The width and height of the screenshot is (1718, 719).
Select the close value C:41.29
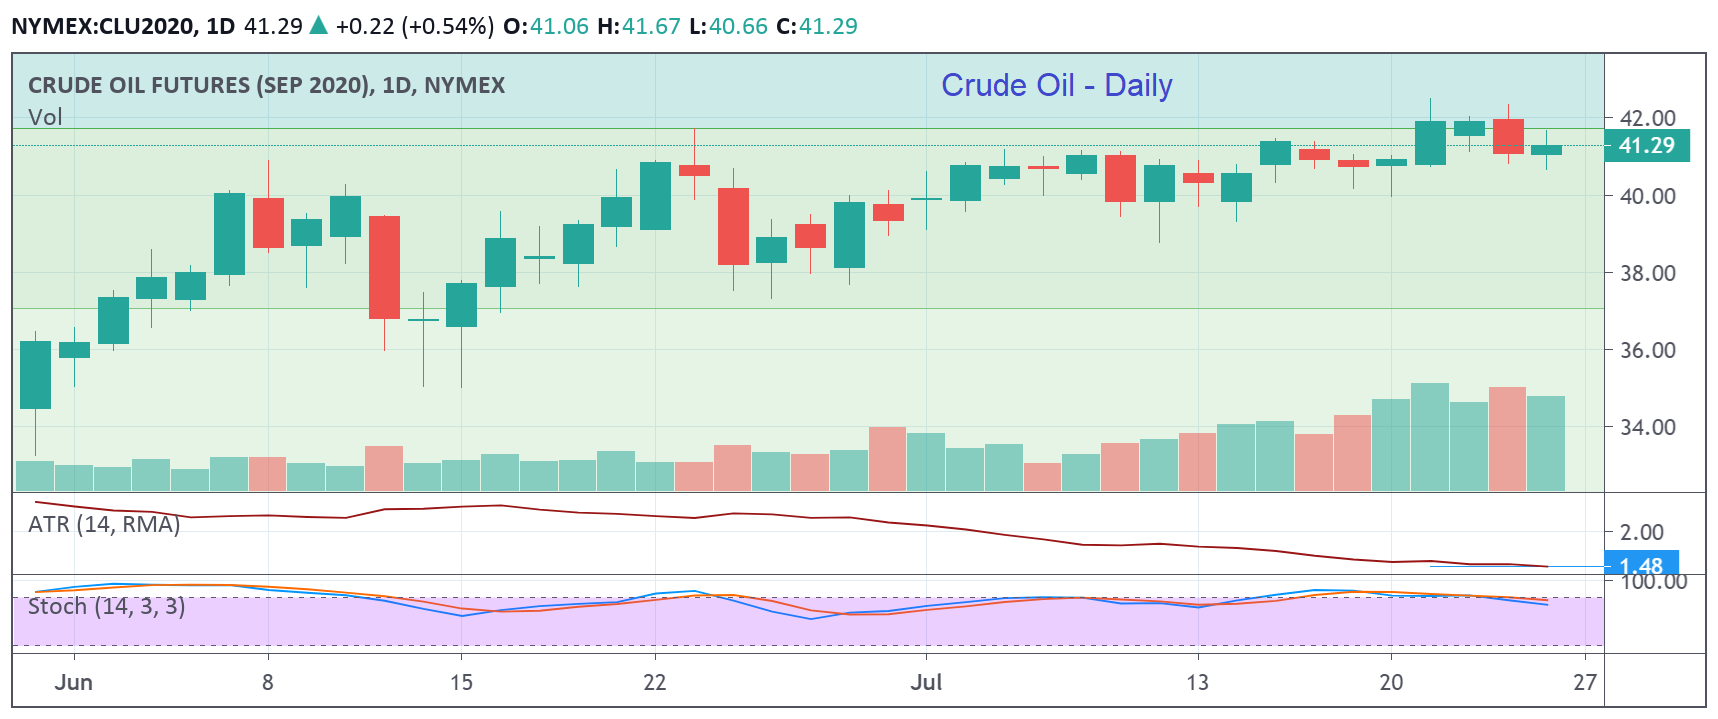point(817,26)
